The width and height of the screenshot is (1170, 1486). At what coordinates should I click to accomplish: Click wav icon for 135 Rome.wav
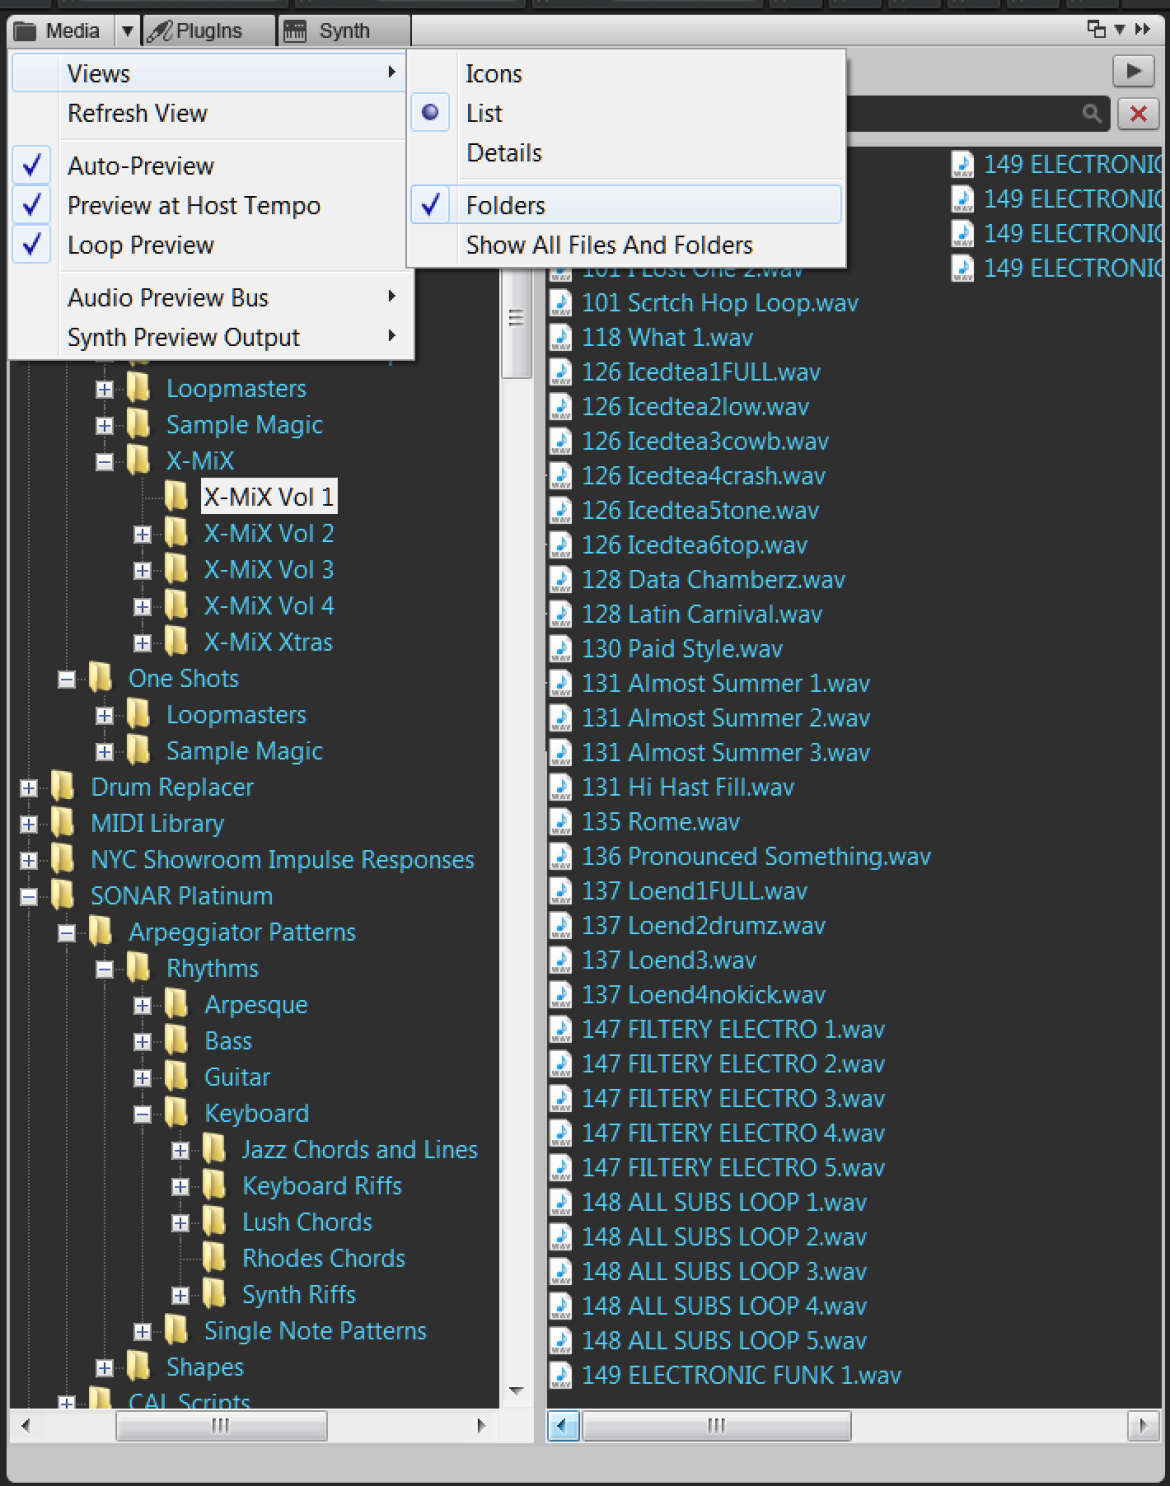tap(561, 822)
